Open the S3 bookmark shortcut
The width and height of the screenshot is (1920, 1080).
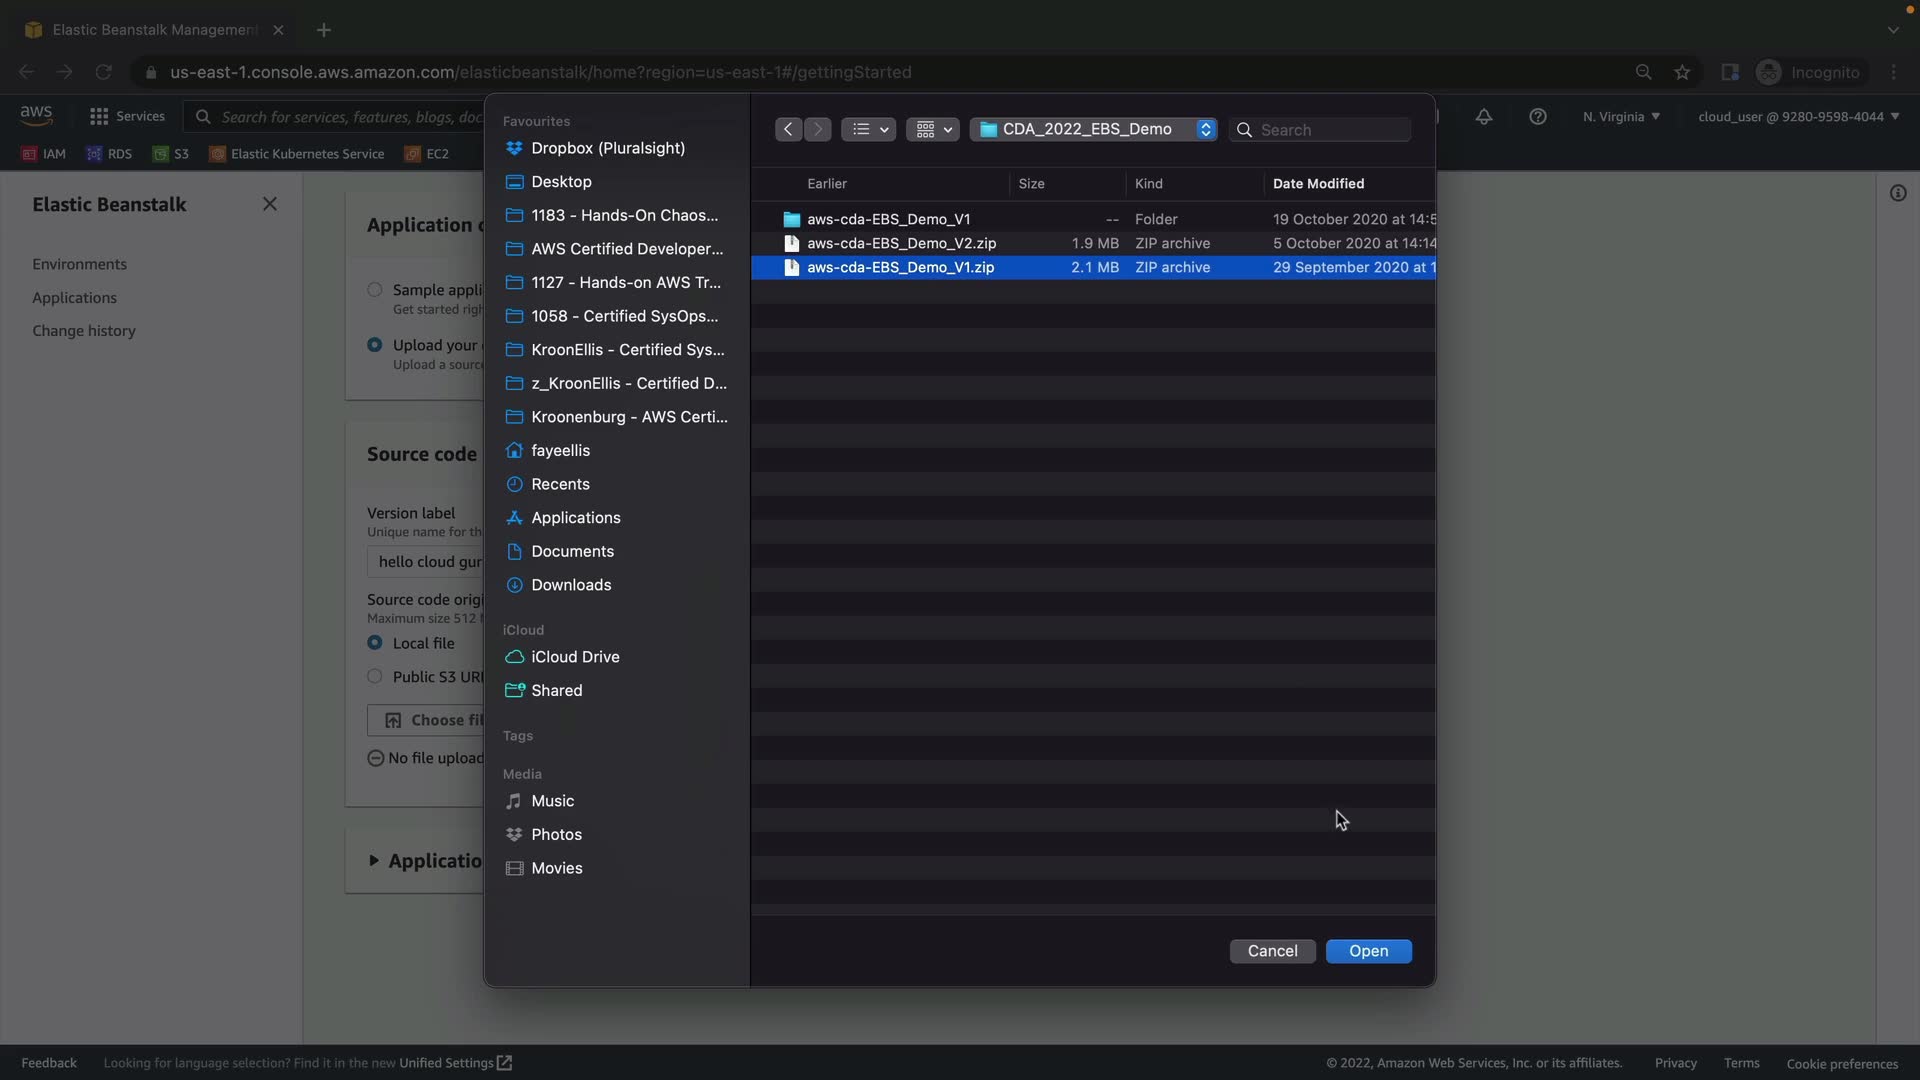click(171, 154)
